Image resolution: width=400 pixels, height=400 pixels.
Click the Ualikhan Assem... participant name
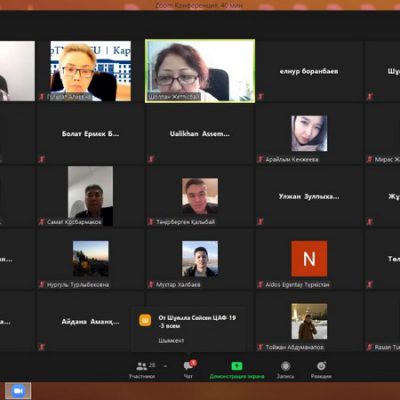(200, 134)
